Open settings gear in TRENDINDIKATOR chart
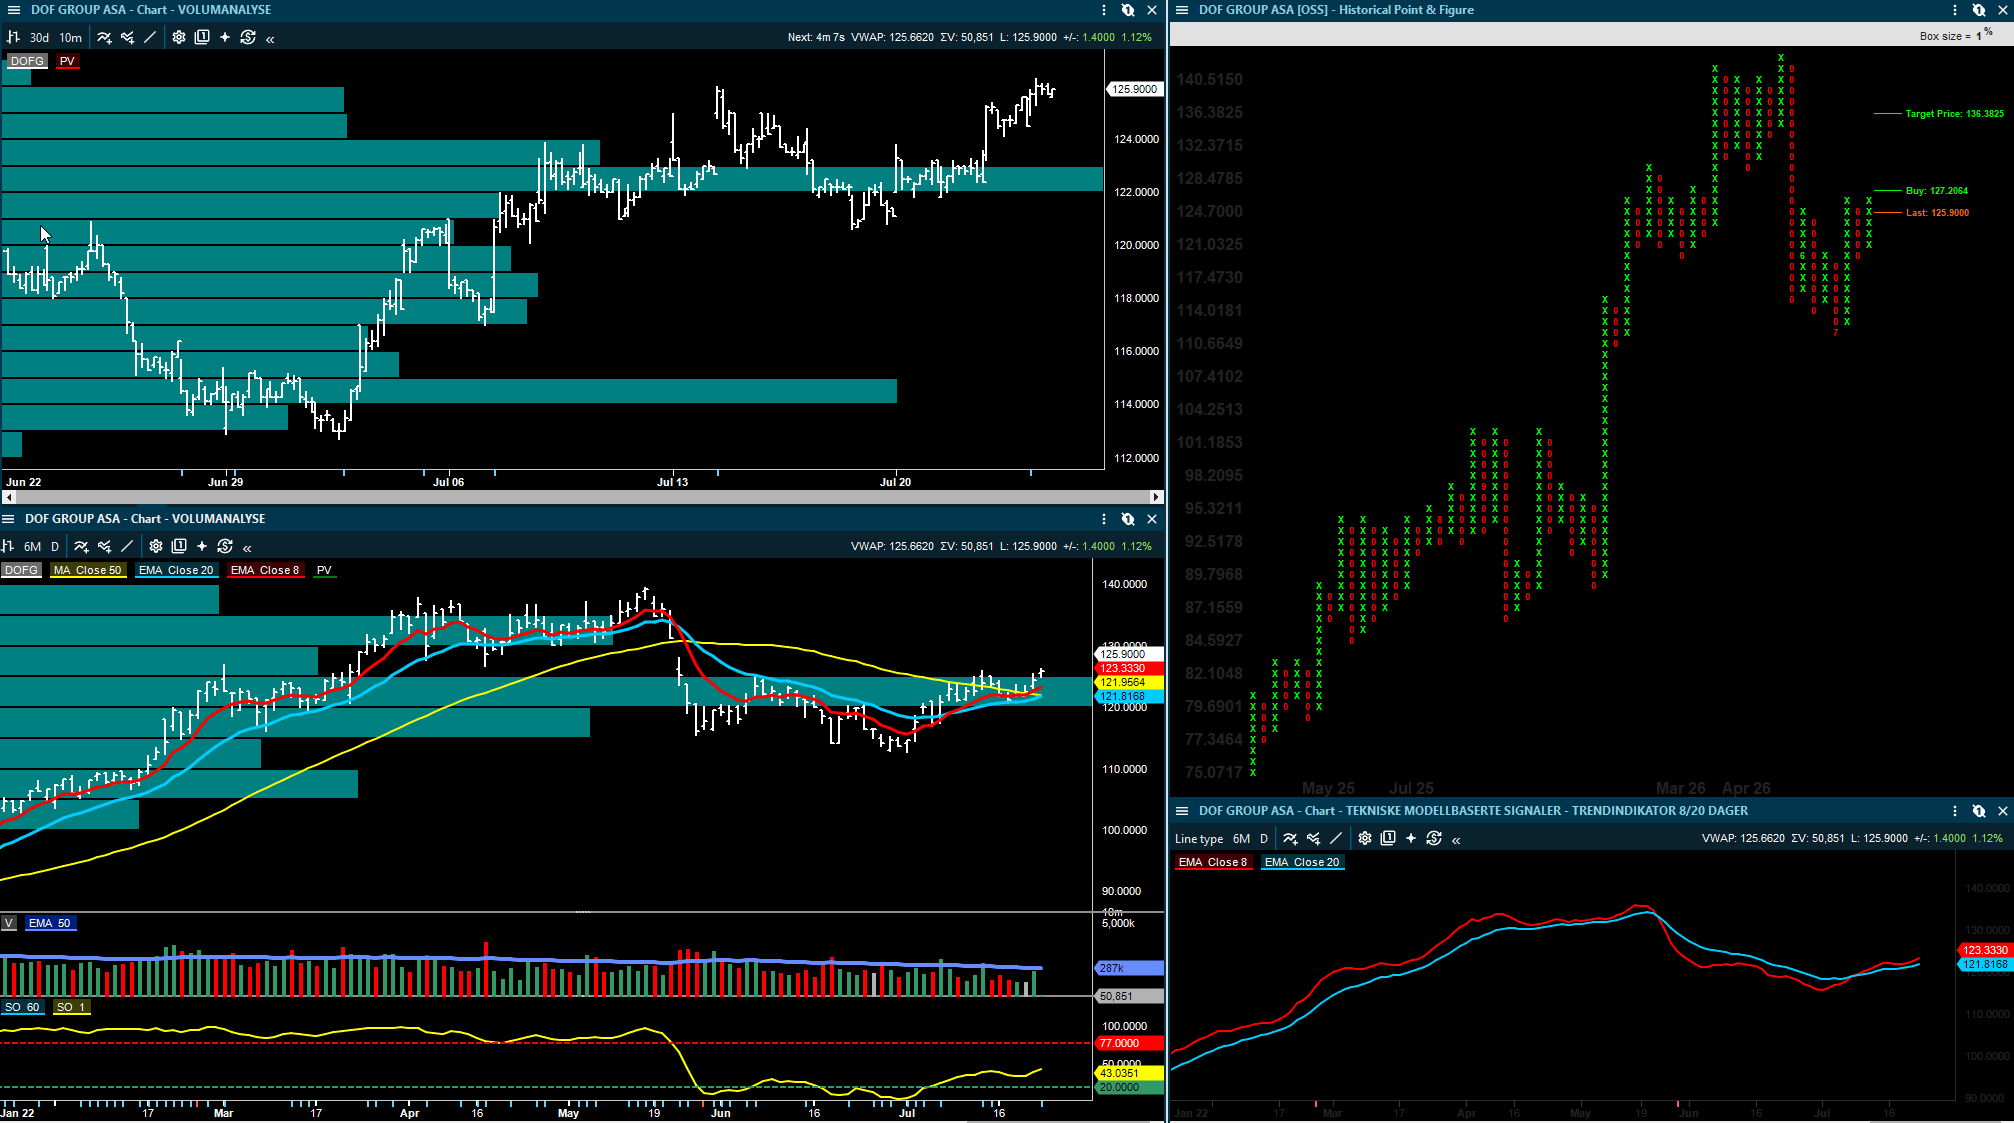The image size is (2014, 1123). [x=1365, y=839]
